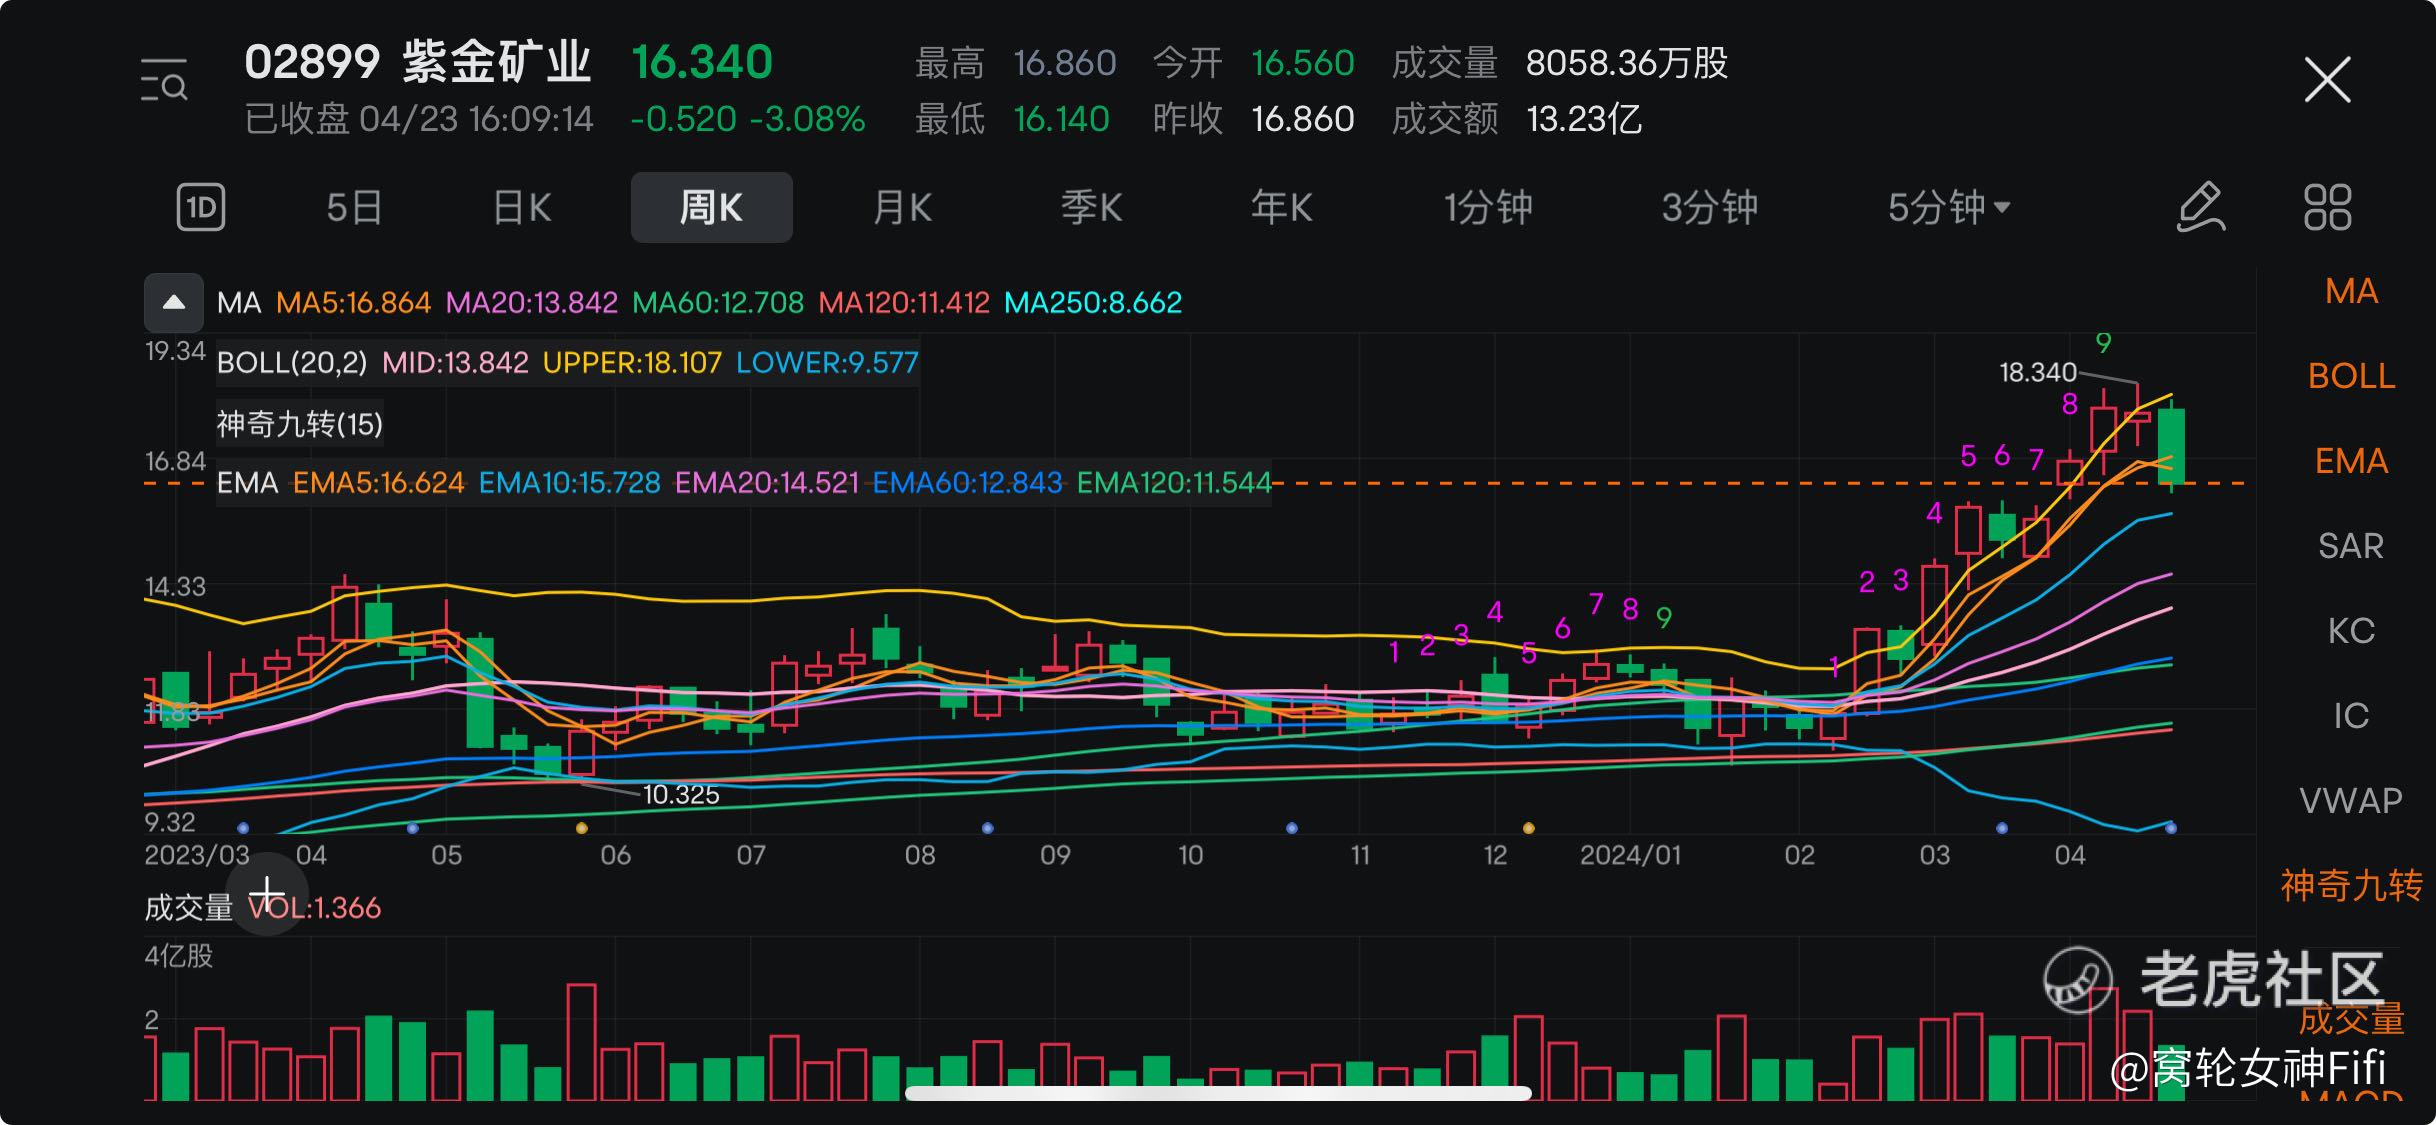Click the yellow event dot near 06
This screenshot has width=2436, height=1125.
[582, 828]
